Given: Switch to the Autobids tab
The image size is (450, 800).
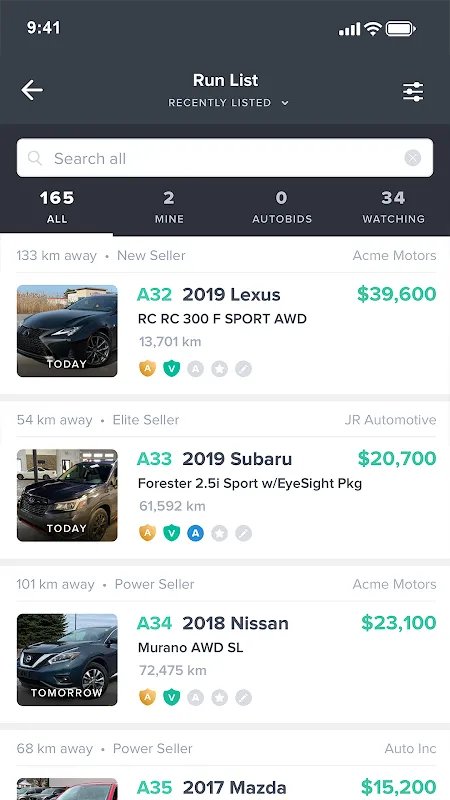Looking at the screenshot, I should (282, 207).
